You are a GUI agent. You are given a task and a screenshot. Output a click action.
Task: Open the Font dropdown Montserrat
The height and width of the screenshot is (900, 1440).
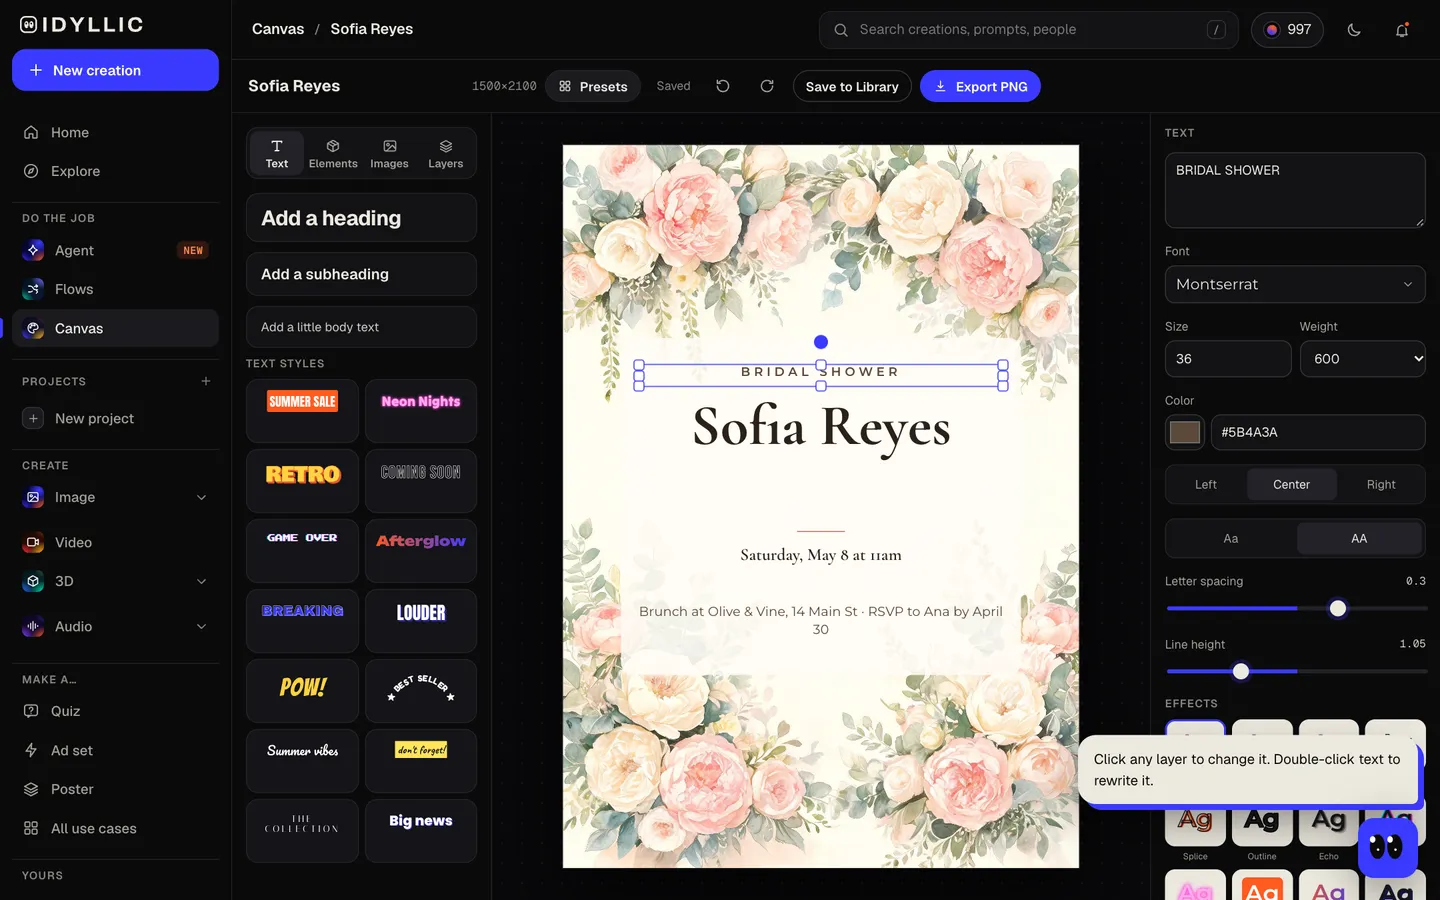point(1295,284)
